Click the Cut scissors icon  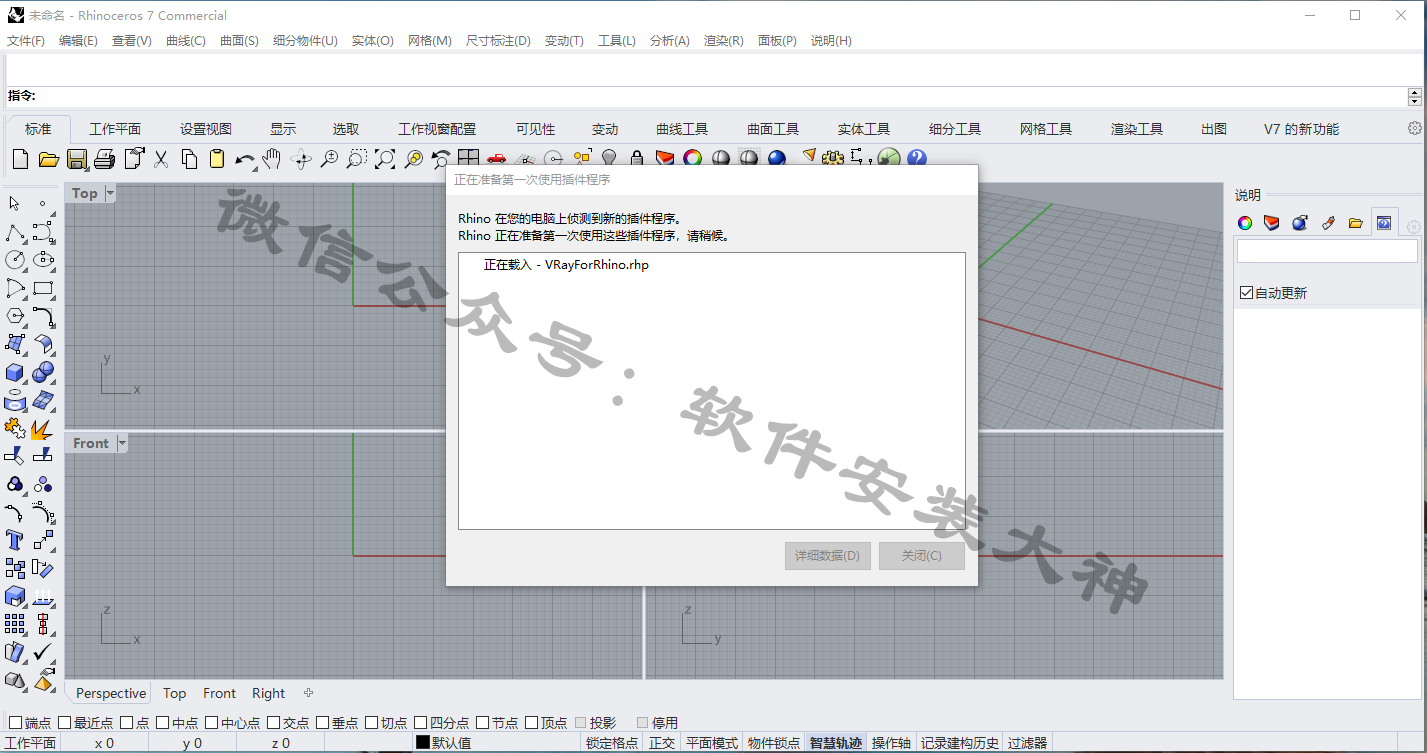point(161,159)
